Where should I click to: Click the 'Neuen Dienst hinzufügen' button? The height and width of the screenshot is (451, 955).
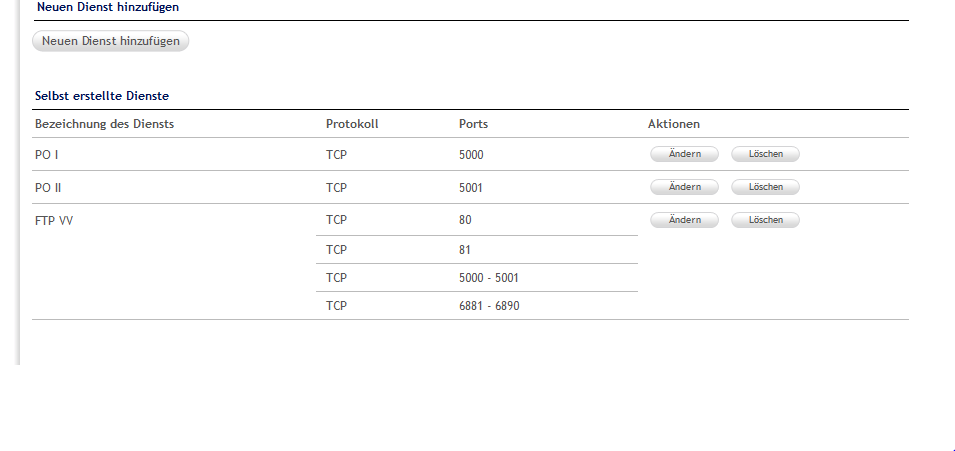click(x=111, y=41)
